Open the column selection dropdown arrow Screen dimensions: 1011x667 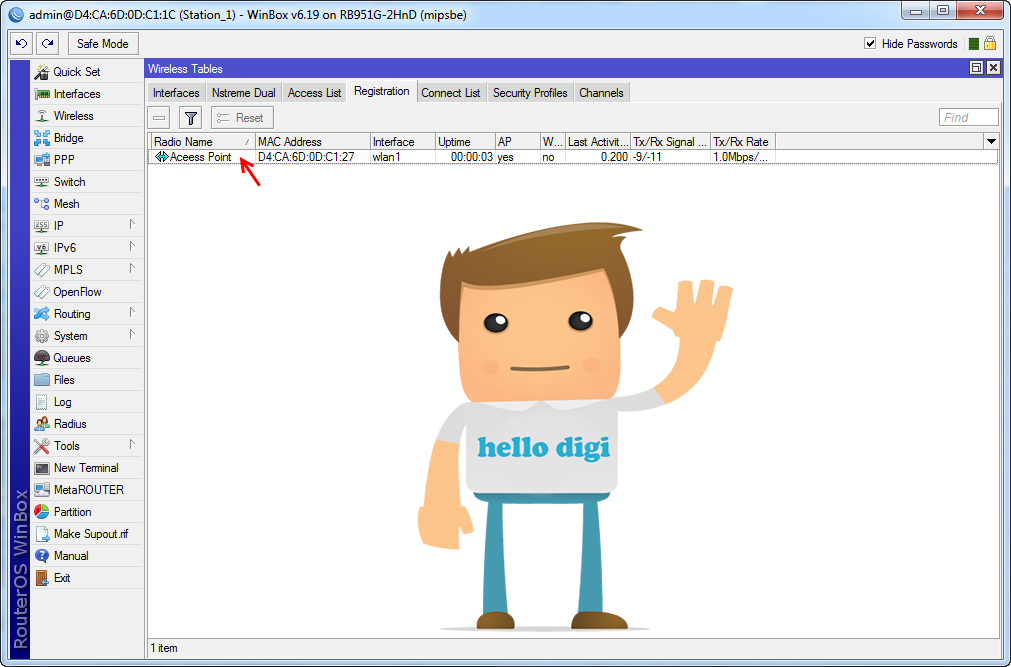click(991, 141)
